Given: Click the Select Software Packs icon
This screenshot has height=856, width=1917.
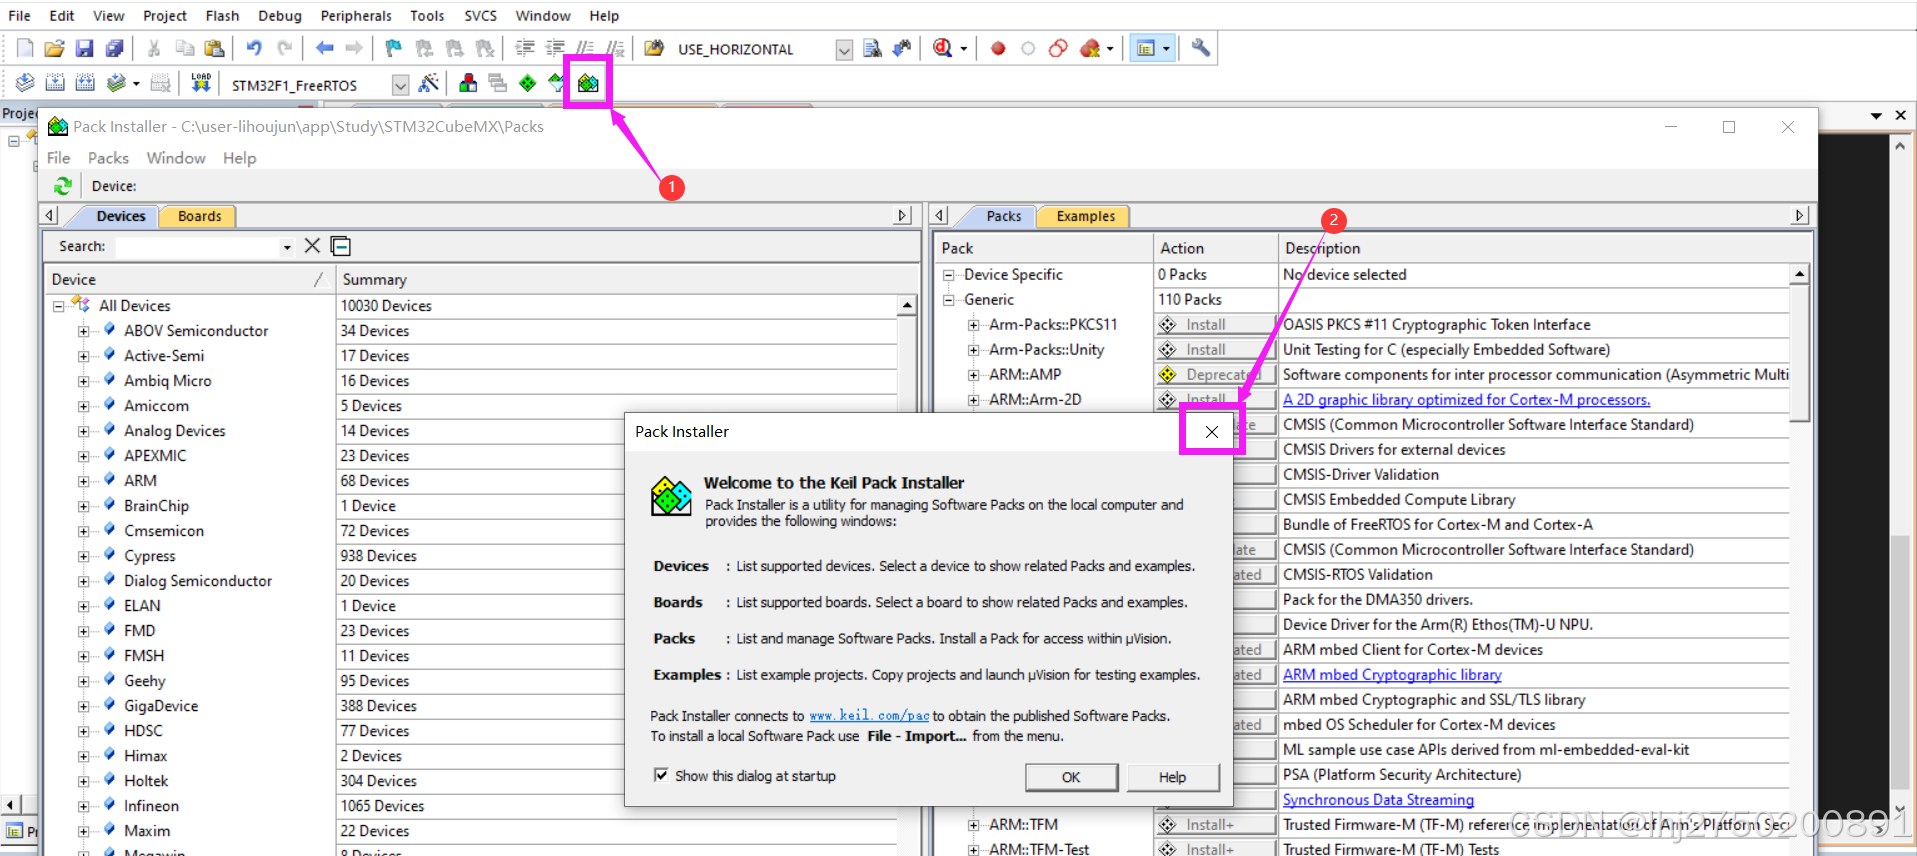Looking at the screenshot, I should tap(557, 83).
